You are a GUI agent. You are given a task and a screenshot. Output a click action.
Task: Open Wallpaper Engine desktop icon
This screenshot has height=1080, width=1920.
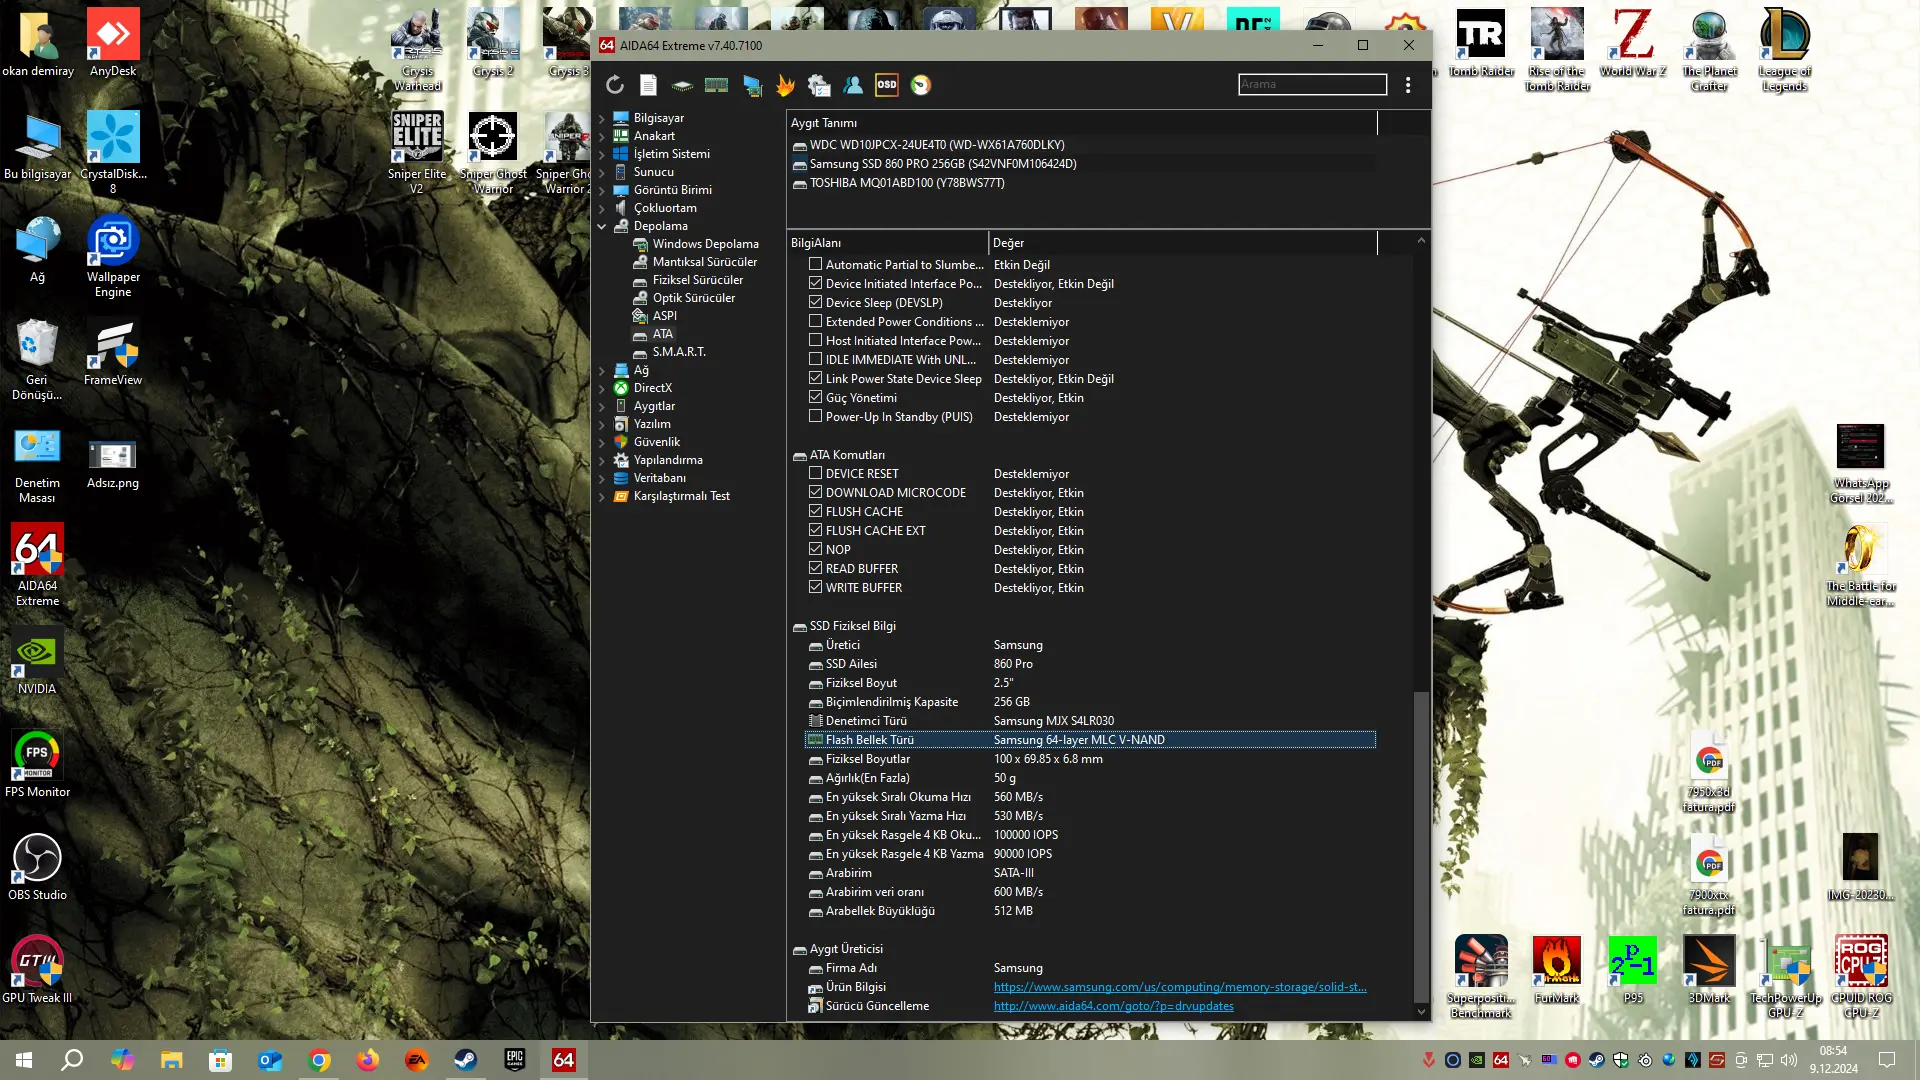[x=113, y=256]
